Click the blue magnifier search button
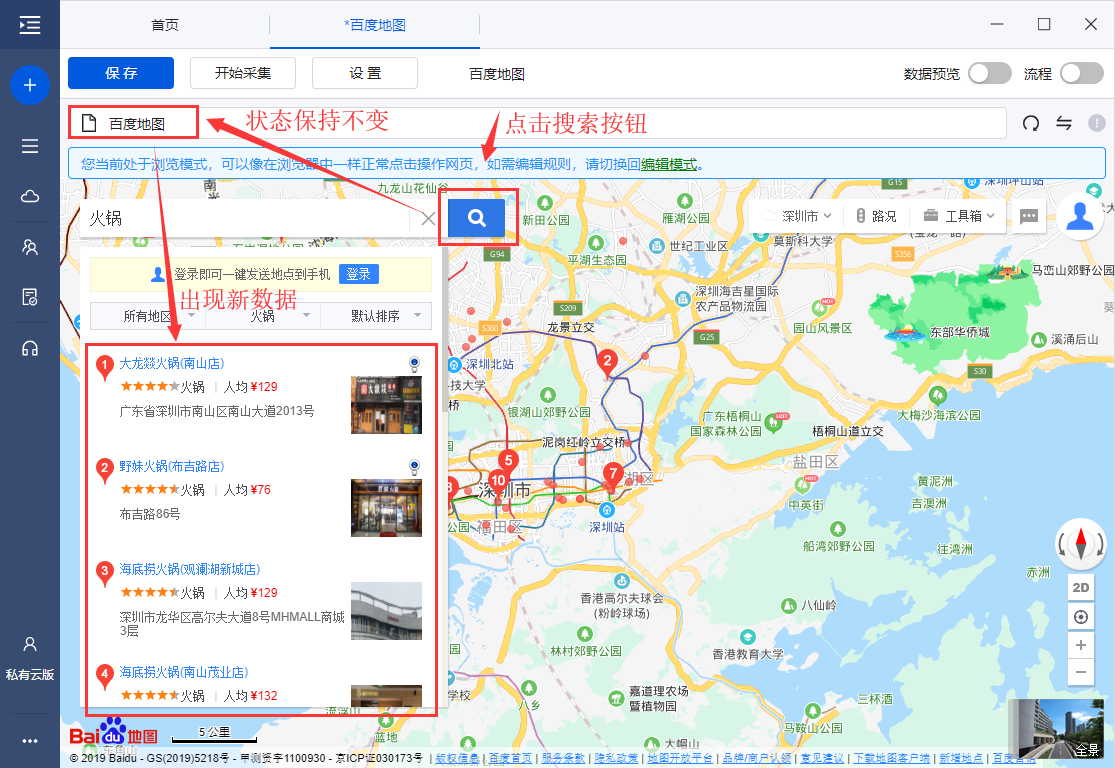 [x=476, y=218]
